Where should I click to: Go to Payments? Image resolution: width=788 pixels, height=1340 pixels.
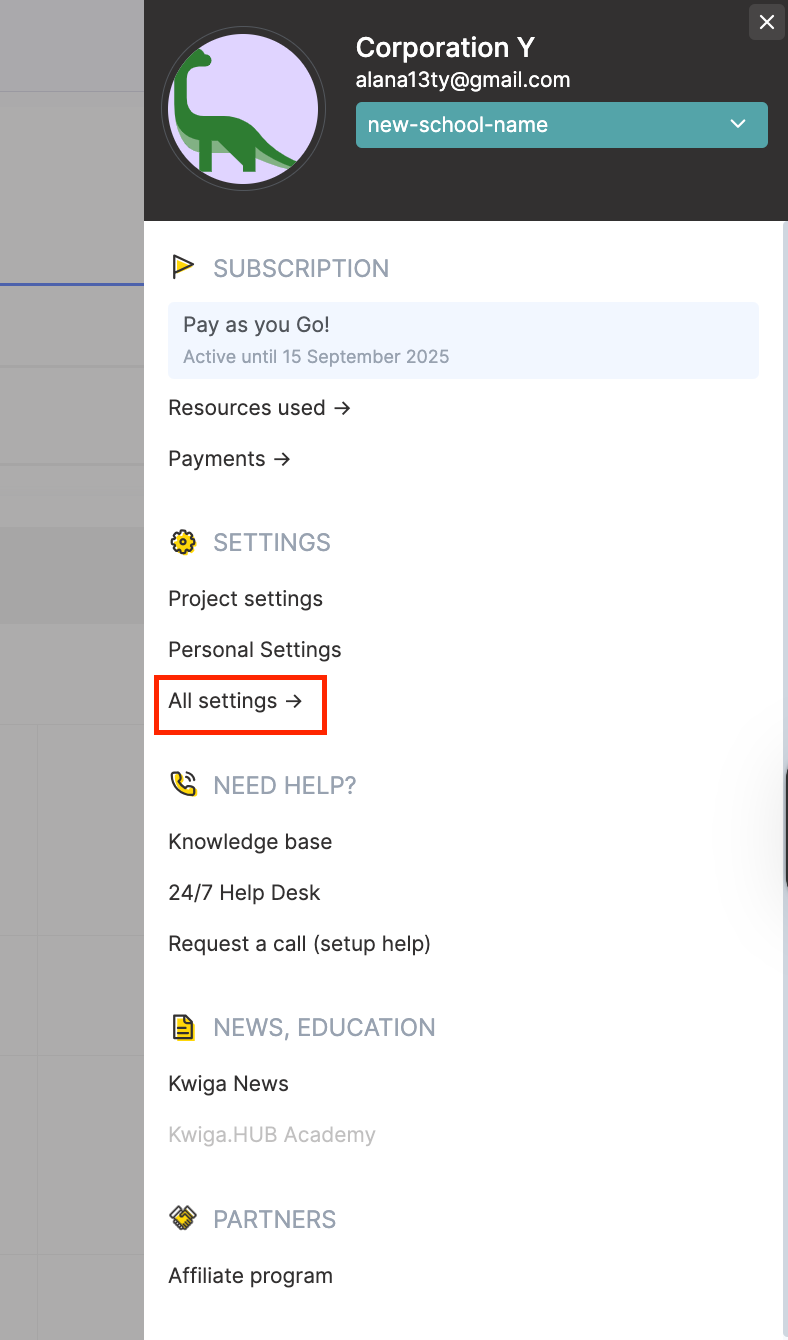229,459
